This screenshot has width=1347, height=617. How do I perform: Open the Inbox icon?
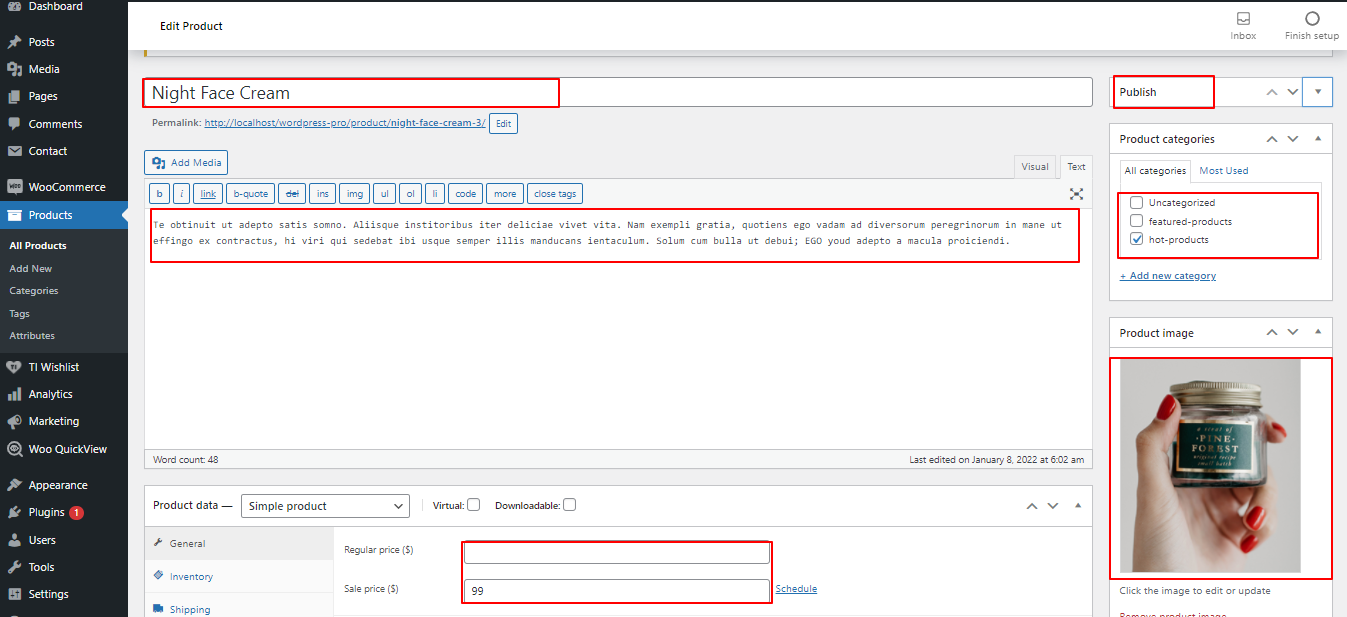tap(1243, 19)
